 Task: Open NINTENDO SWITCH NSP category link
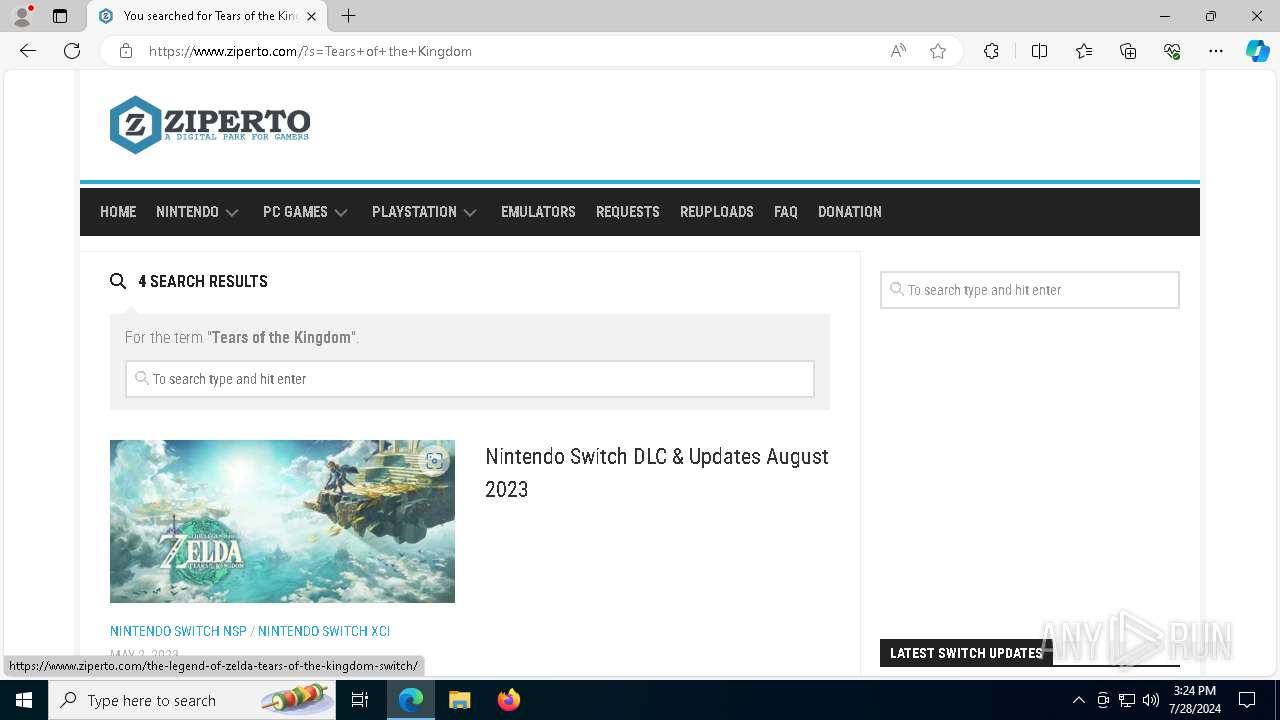point(178,631)
